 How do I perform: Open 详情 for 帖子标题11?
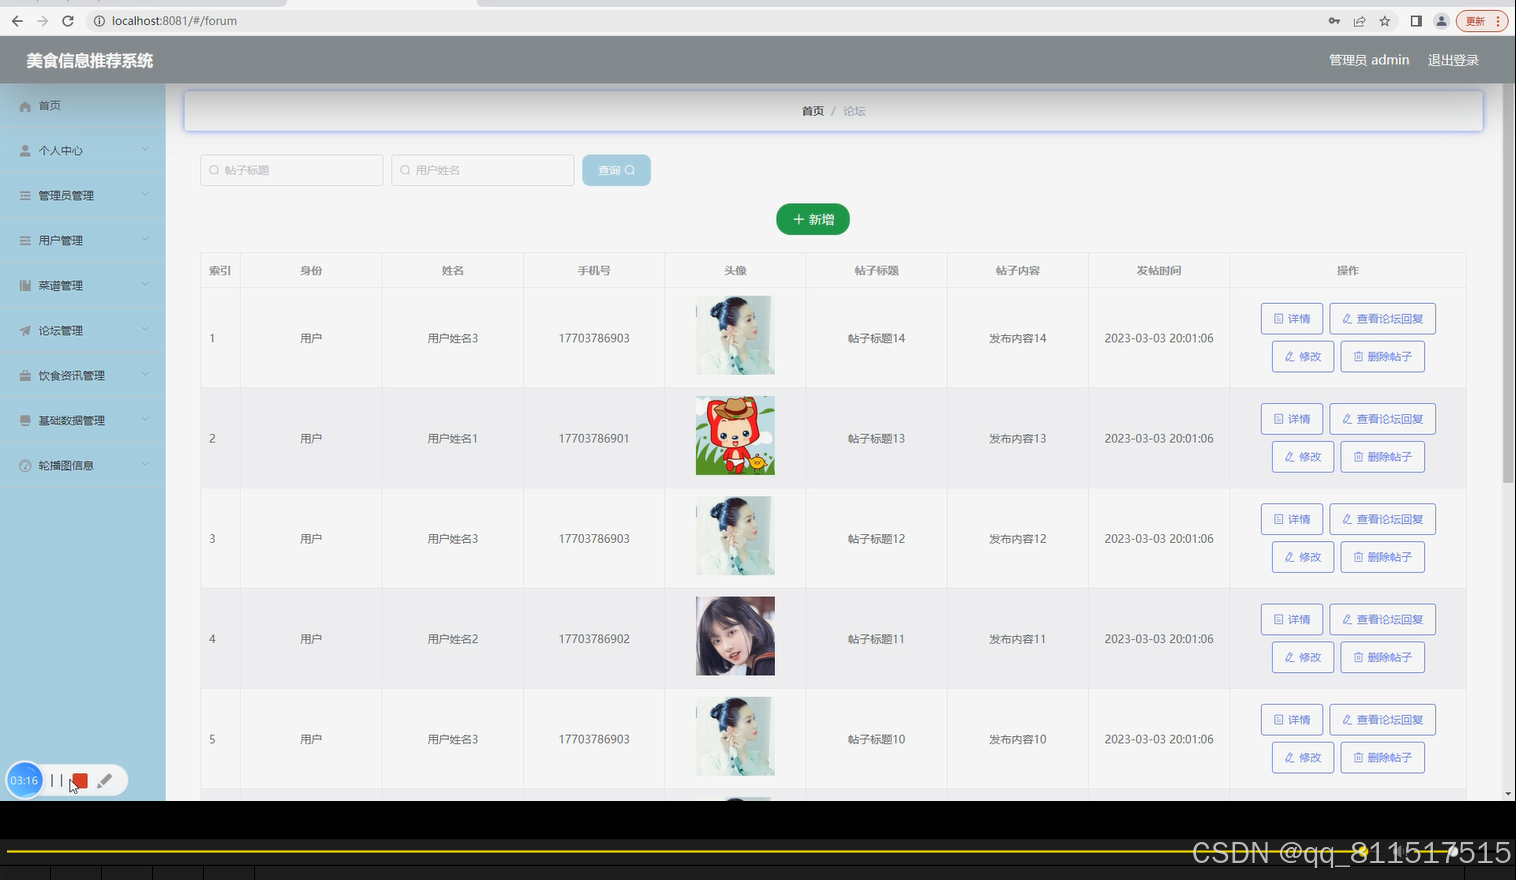pyautogui.click(x=1292, y=619)
